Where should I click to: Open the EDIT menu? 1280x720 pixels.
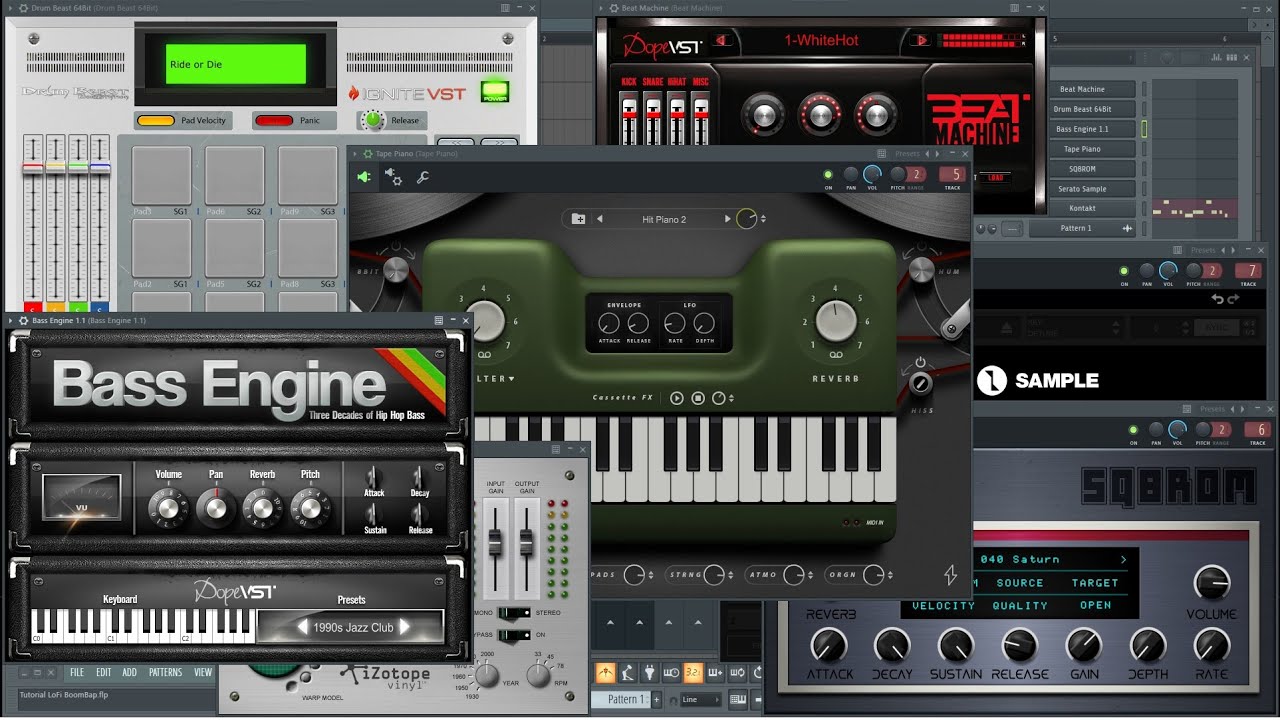pyautogui.click(x=104, y=673)
